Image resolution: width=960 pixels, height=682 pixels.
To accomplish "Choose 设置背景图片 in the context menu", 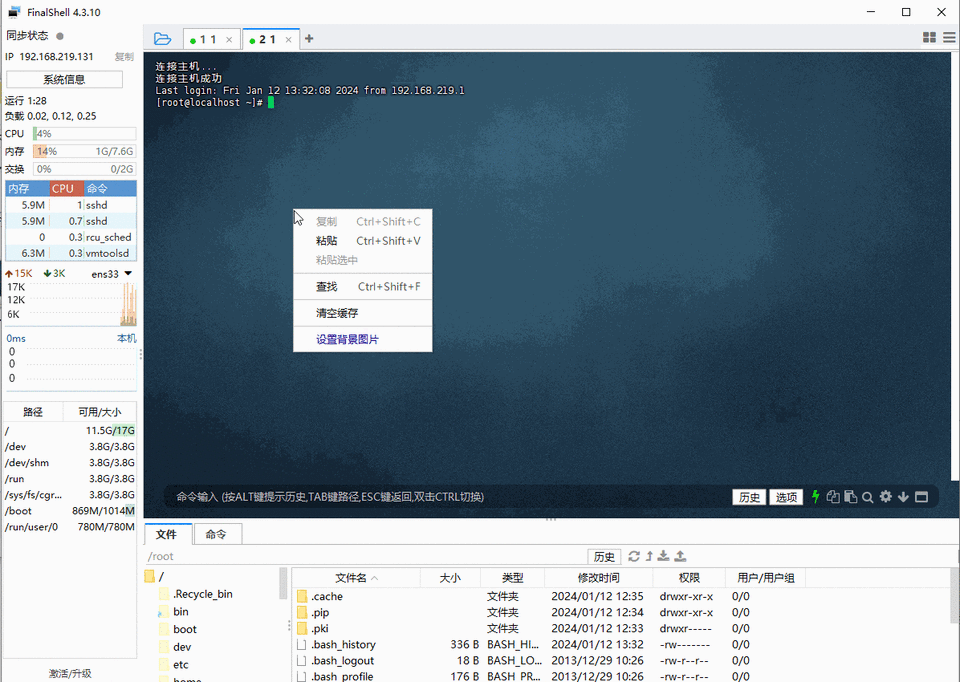I will (x=362, y=339).
